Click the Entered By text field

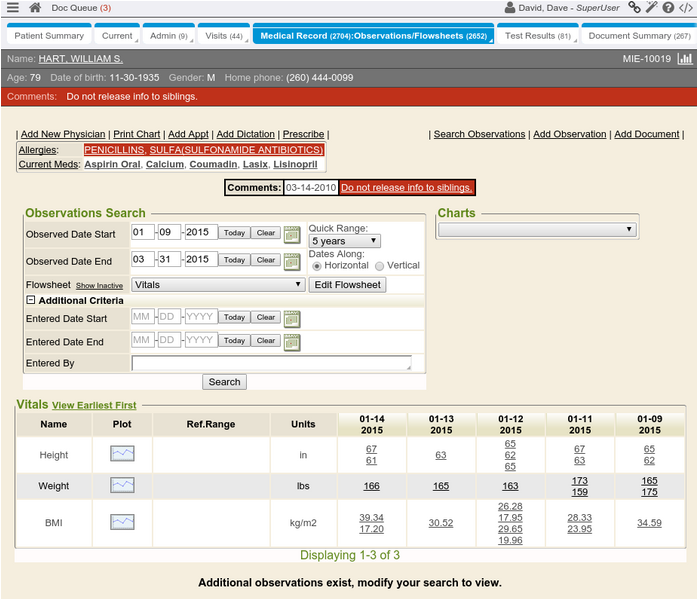coord(271,363)
